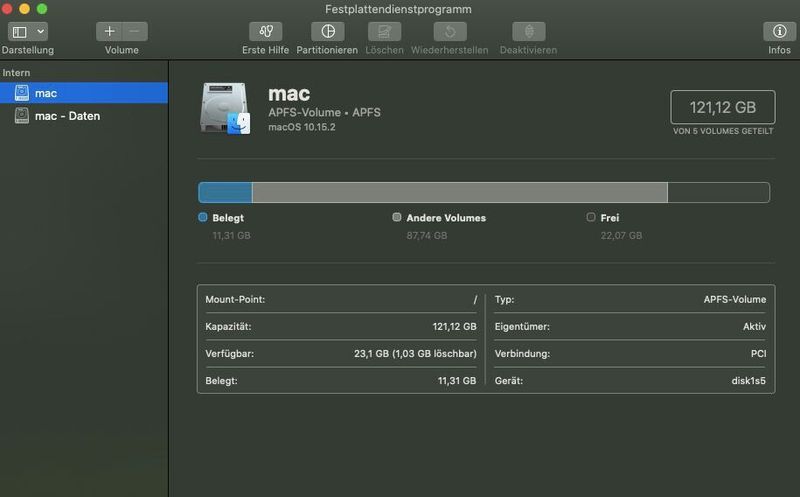800x497 pixels.
Task: Open the Partitionieren pie icon
Action: pos(328,32)
